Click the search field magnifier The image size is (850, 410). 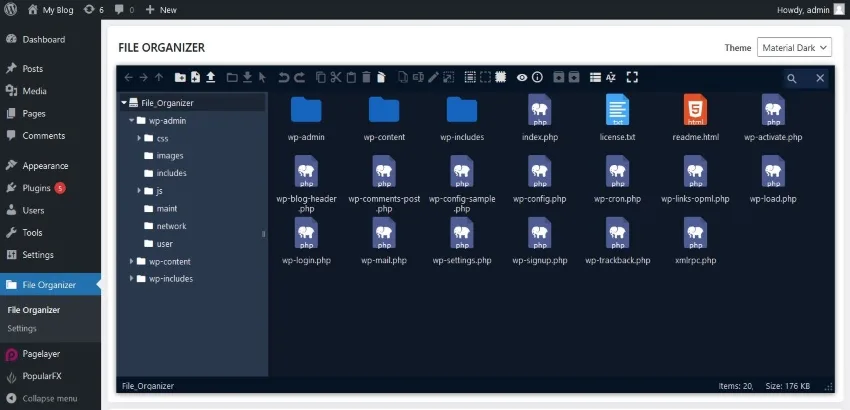tap(792, 79)
